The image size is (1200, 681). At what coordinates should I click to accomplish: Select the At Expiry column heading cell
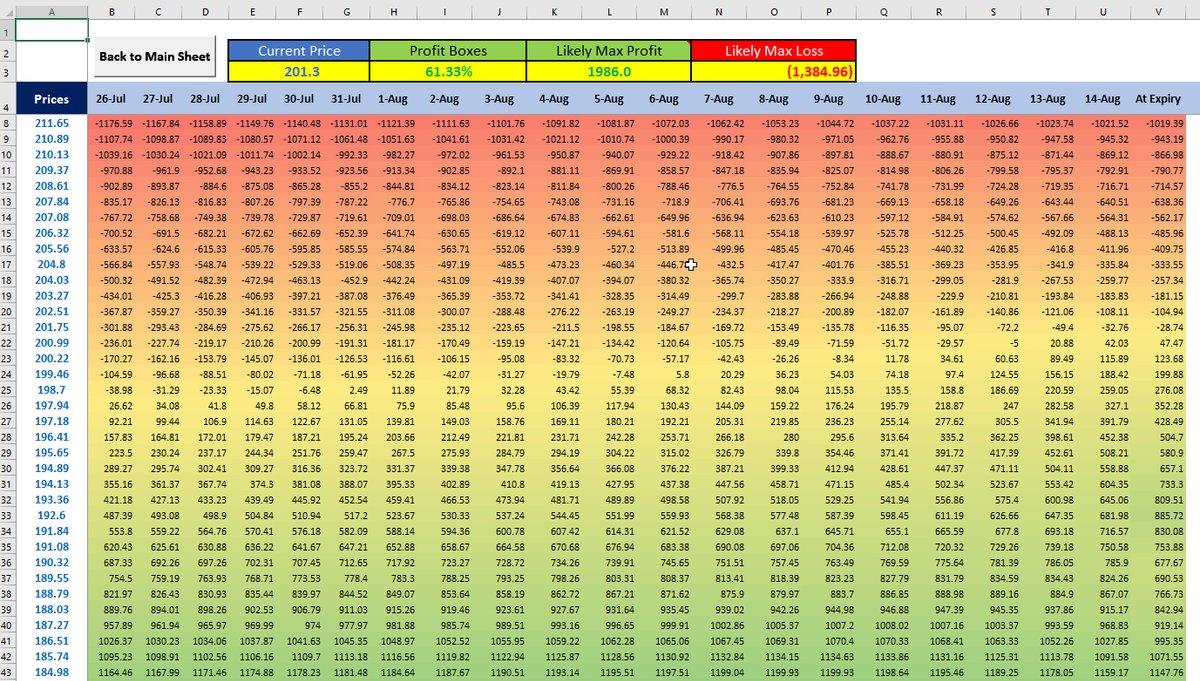(1158, 99)
